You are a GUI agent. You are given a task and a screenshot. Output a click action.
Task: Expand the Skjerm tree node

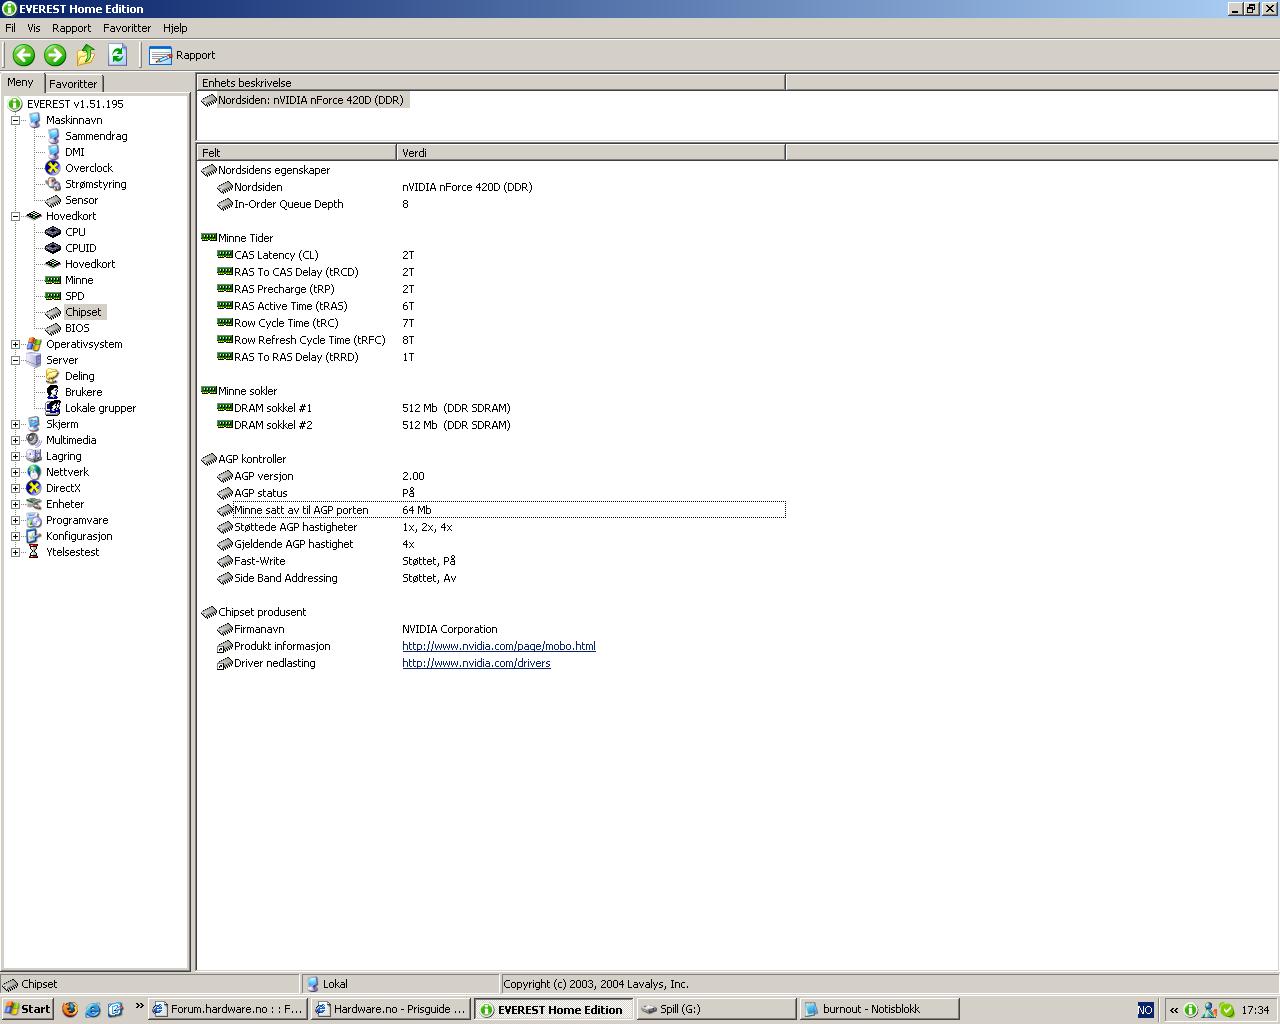tap(16, 424)
